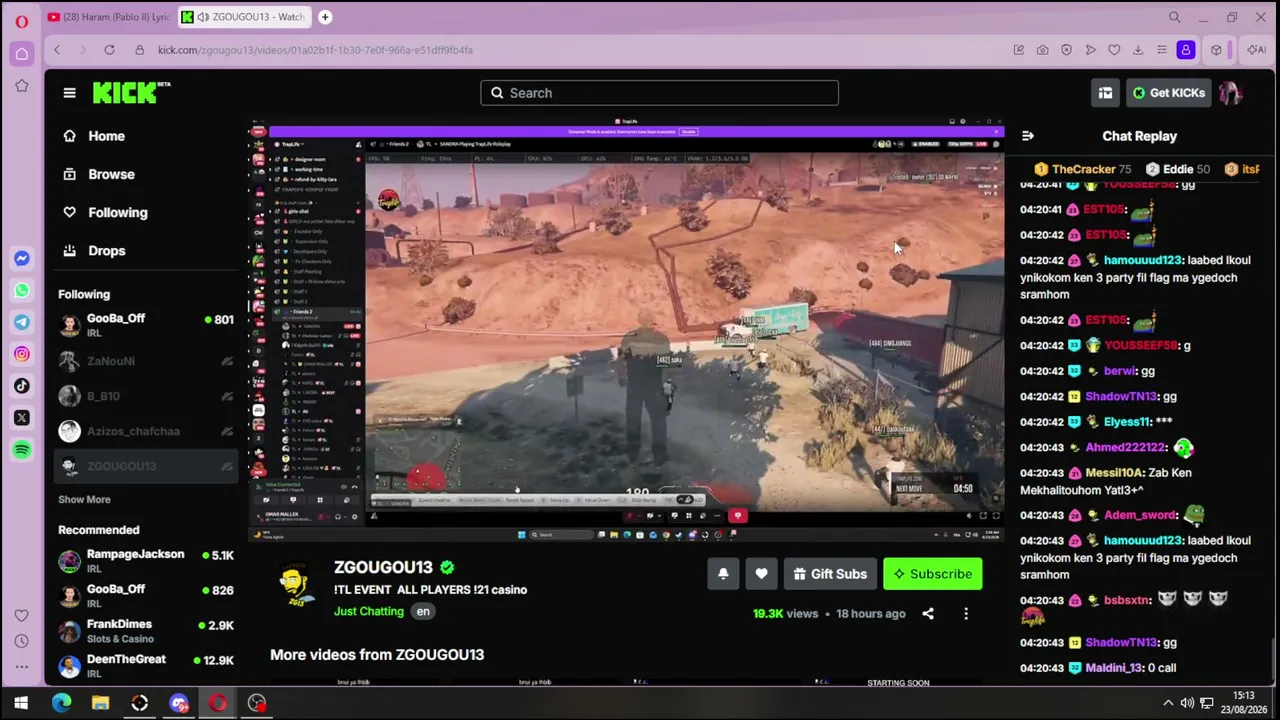Click the Opera send/flow arrow icon

1090,50
